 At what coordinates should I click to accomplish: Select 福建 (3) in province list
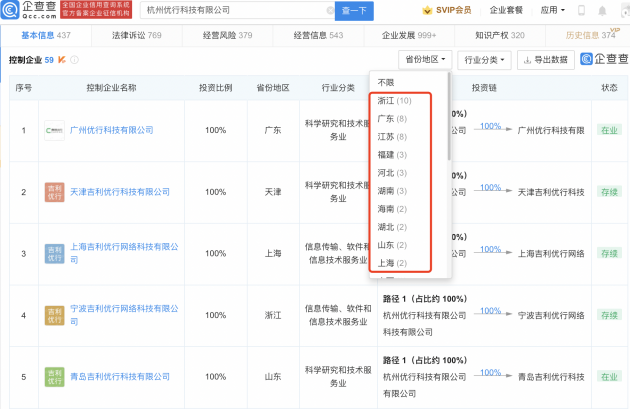(x=392, y=155)
